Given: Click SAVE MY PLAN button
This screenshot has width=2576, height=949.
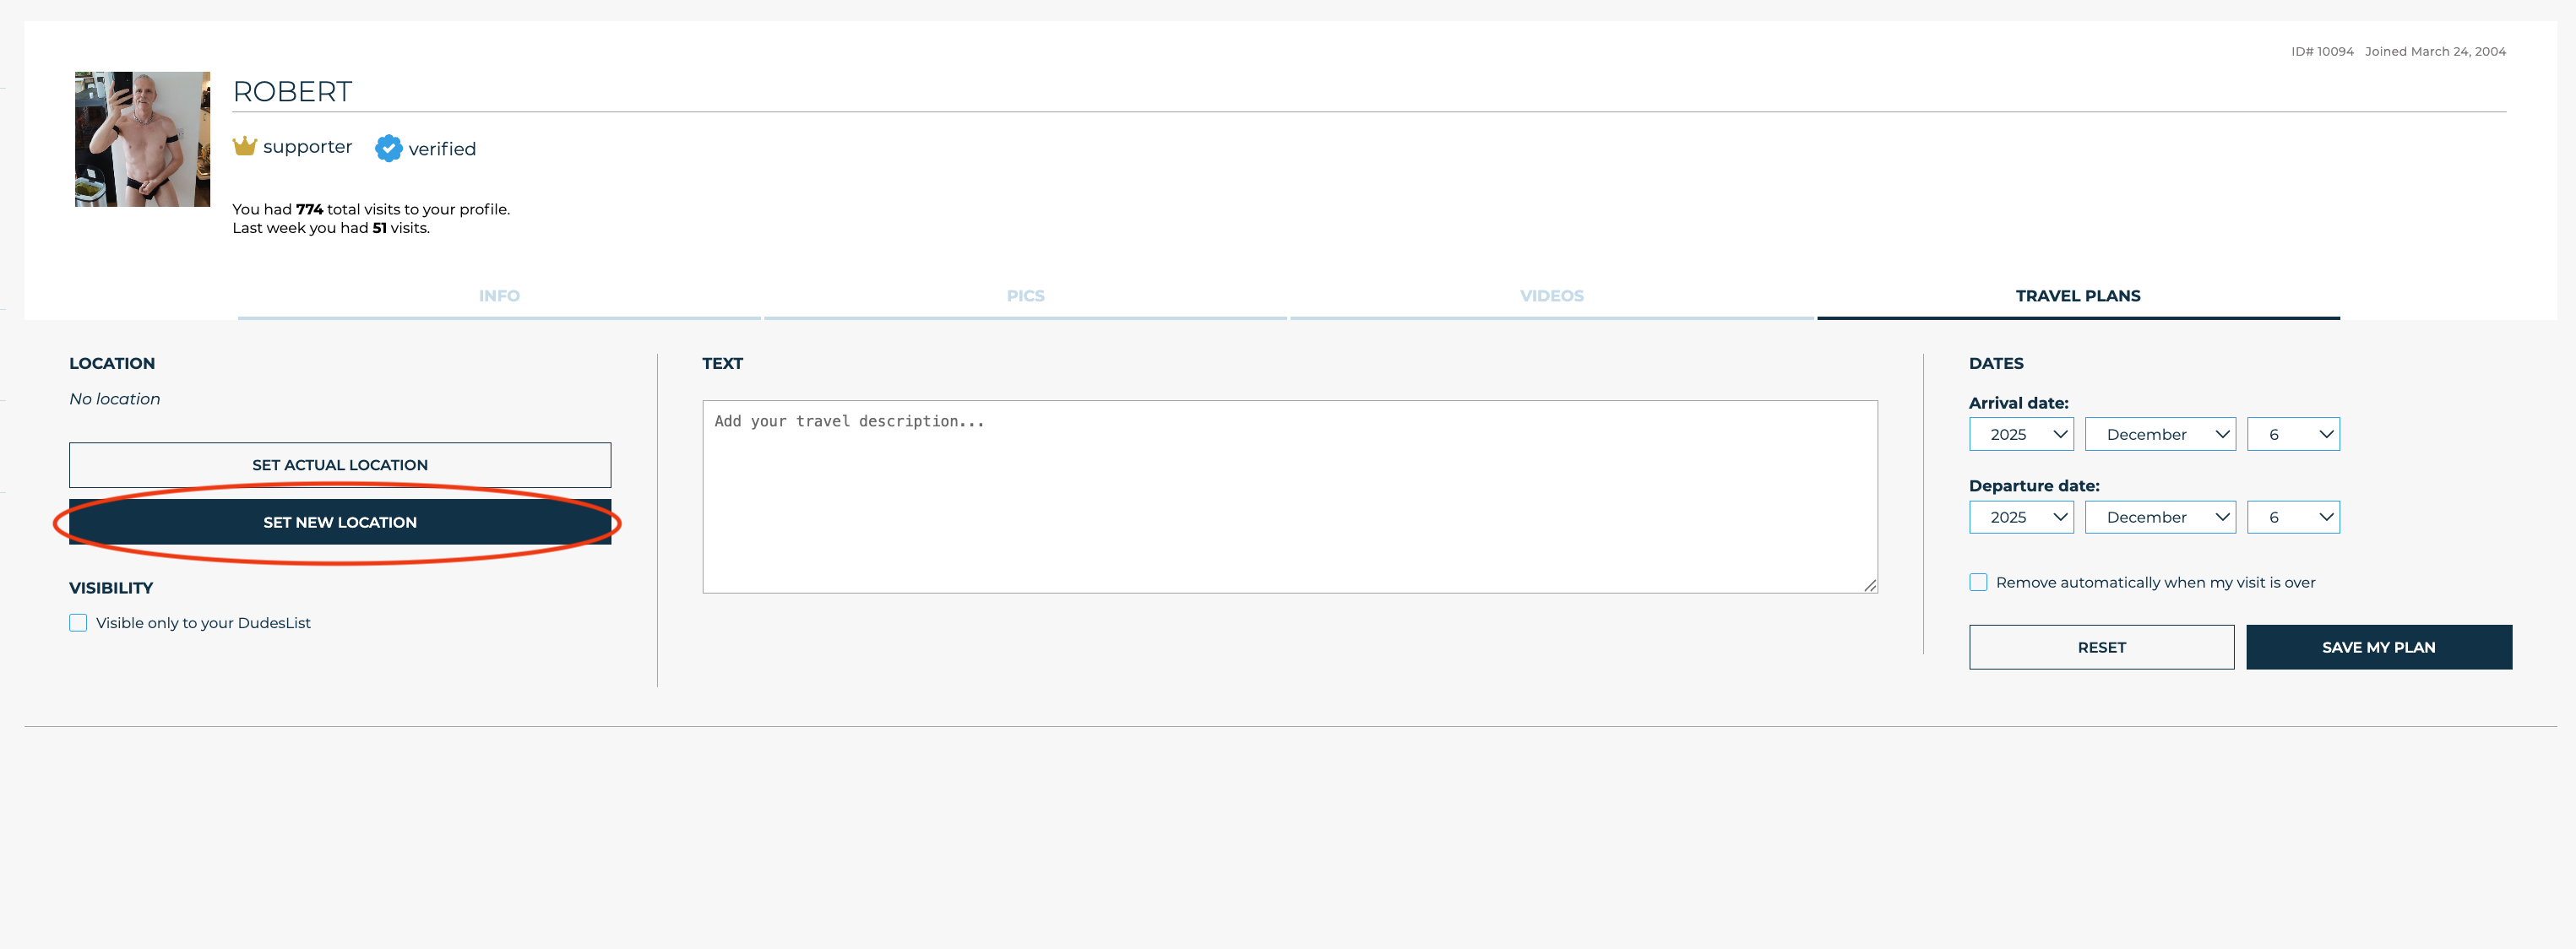Looking at the screenshot, I should click(2378, 647).
